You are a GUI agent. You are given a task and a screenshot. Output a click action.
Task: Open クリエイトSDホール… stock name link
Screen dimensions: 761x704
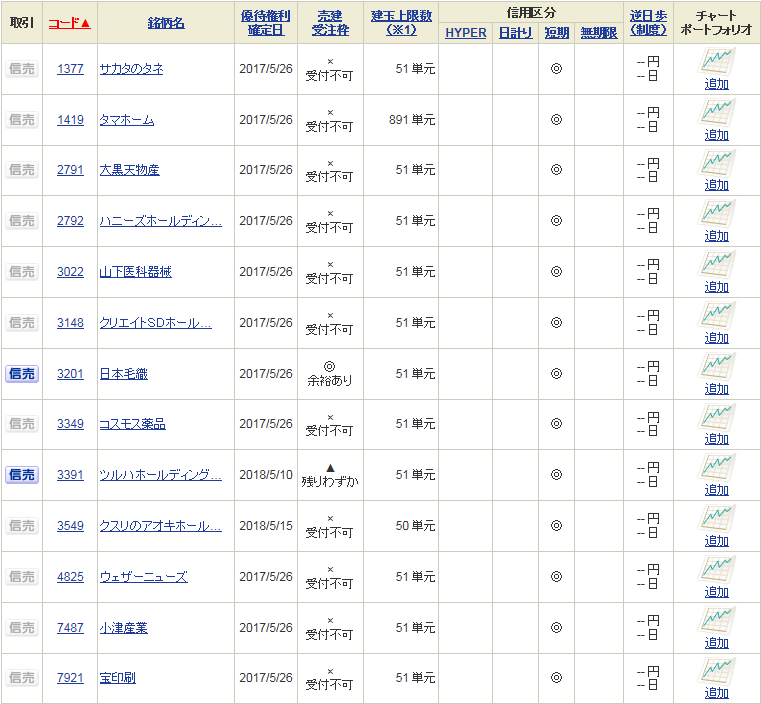pos(155,323)
